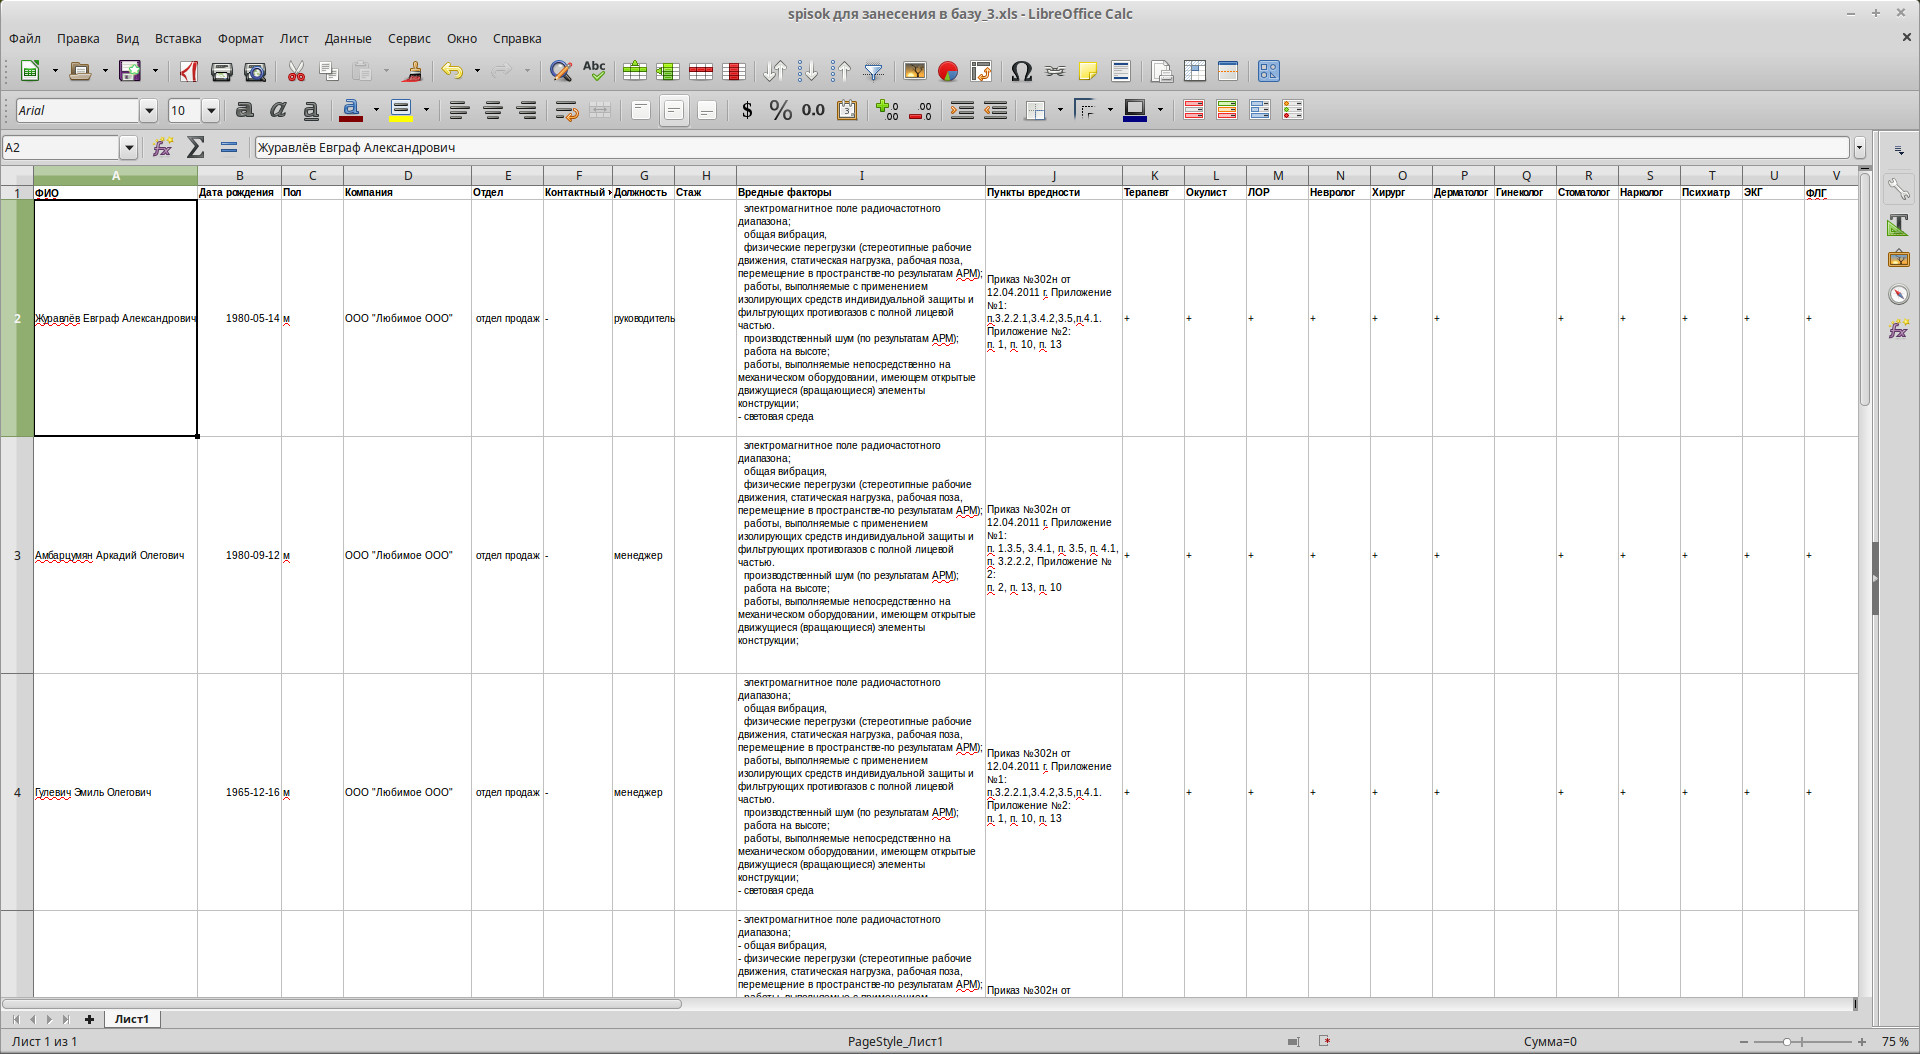This screenshot has width=1920, height=1054.
Task: Toggle AutoFilter funnel button
Action: point(873,71)
